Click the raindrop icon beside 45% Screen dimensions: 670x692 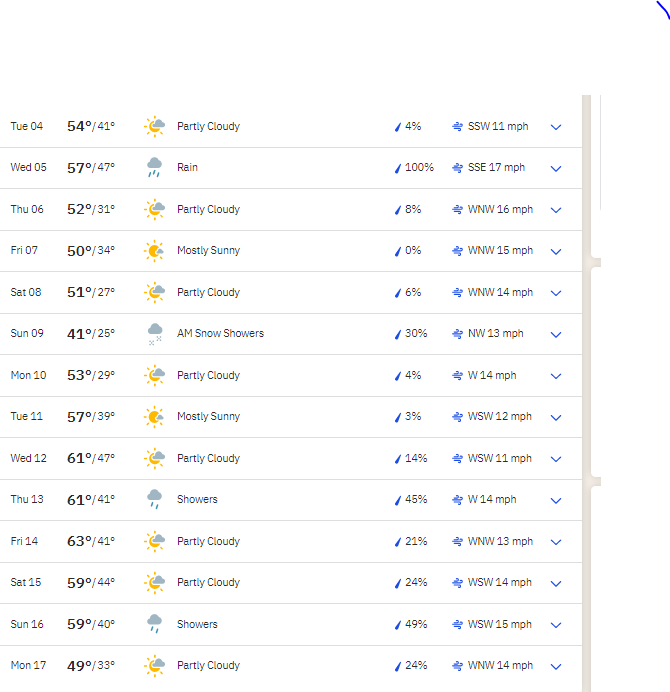[x=398, y=500]
